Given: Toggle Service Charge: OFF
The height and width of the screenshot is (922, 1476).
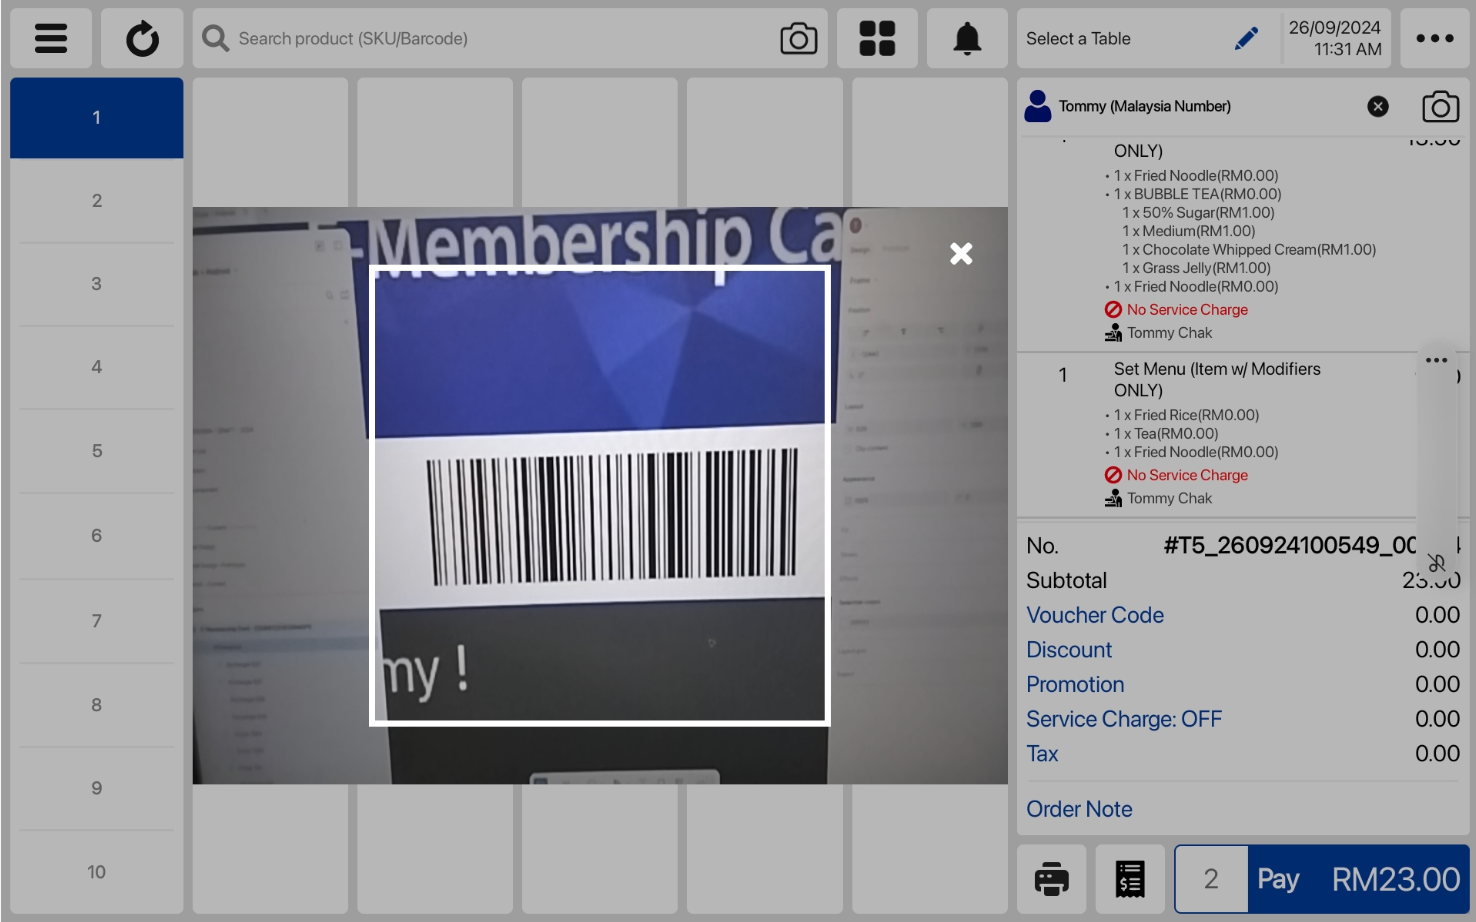Looking at the screenshot, I should click(x=1123, y=719).
